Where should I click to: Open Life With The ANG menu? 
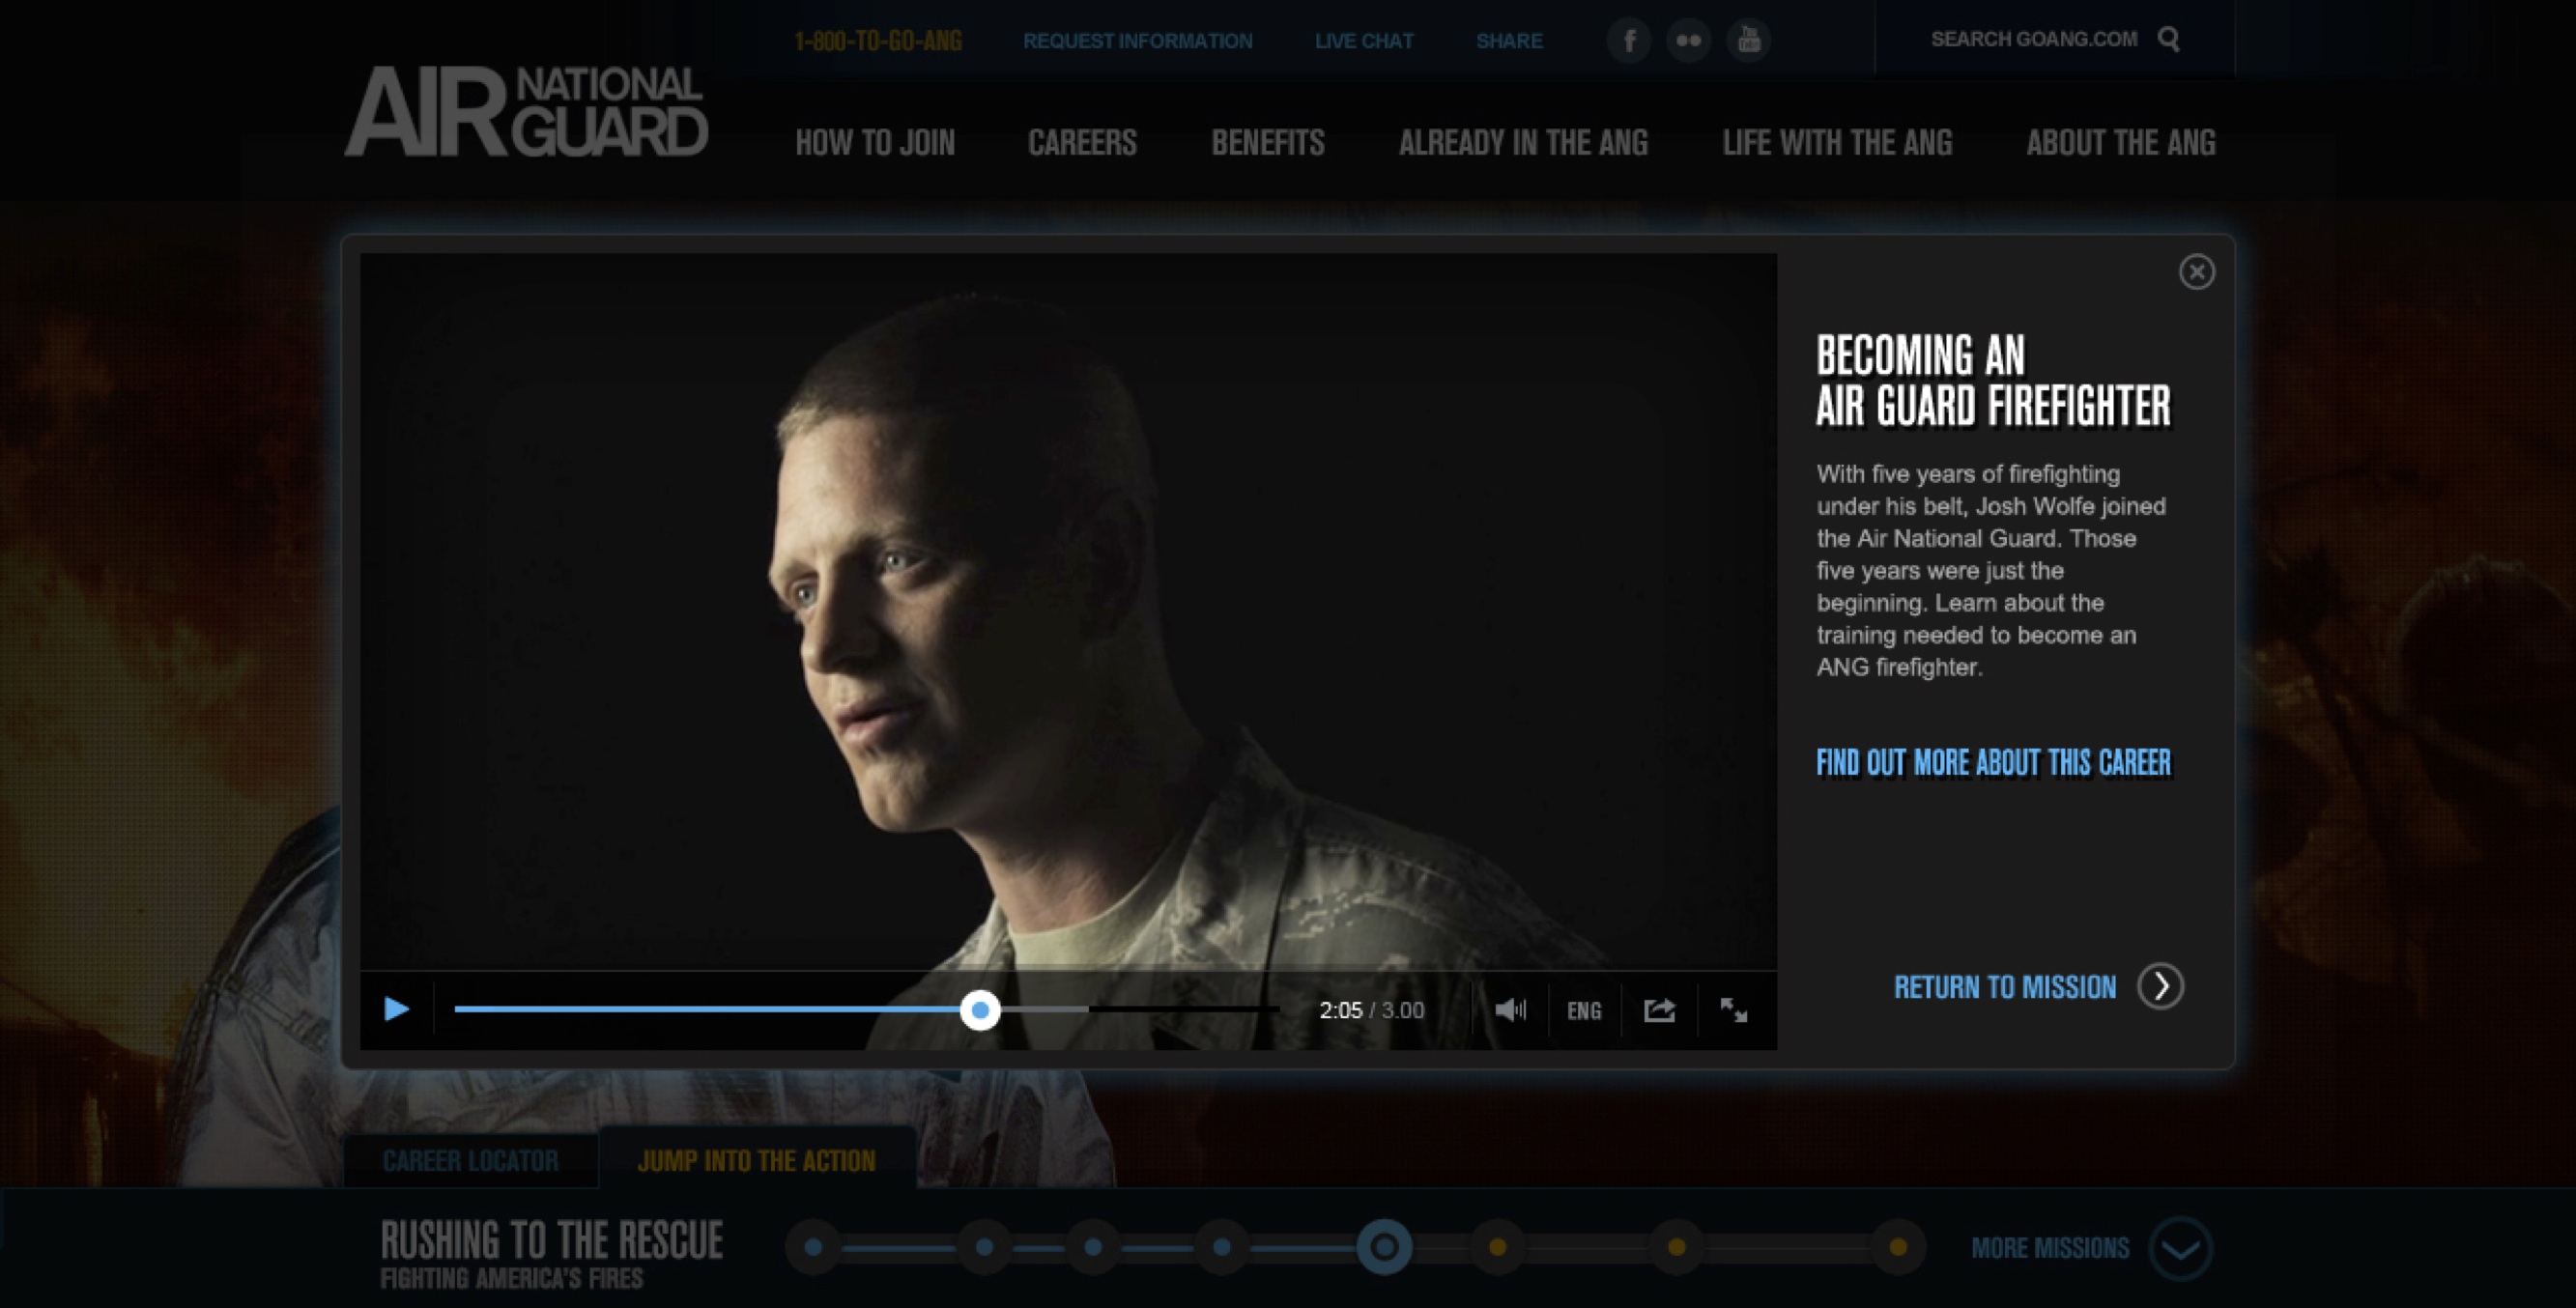pyautogui.click(x=1837, y=143)
